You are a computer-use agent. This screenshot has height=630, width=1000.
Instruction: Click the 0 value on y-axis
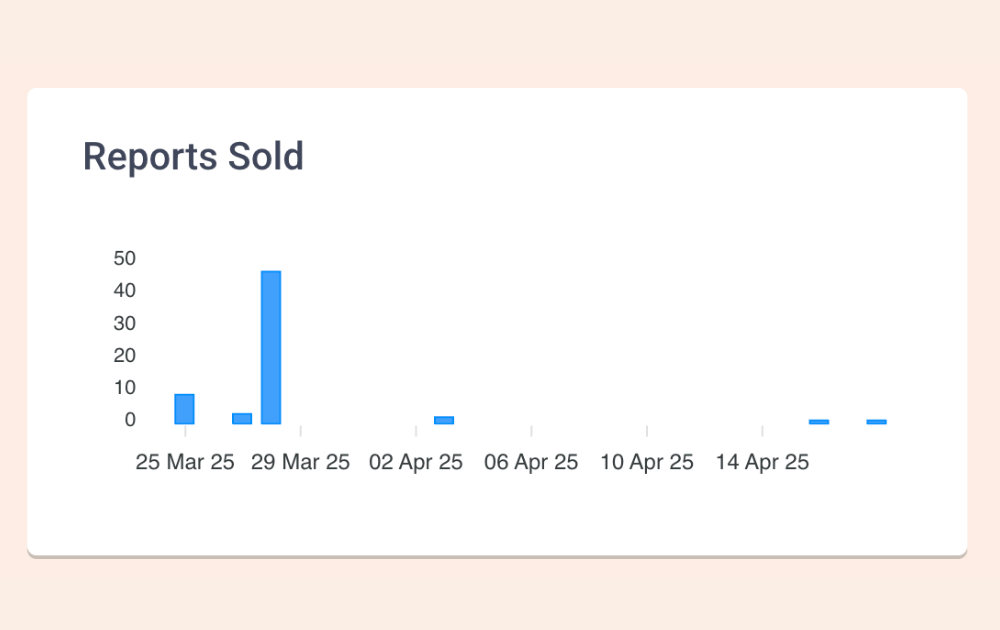(x=130, y=419)
